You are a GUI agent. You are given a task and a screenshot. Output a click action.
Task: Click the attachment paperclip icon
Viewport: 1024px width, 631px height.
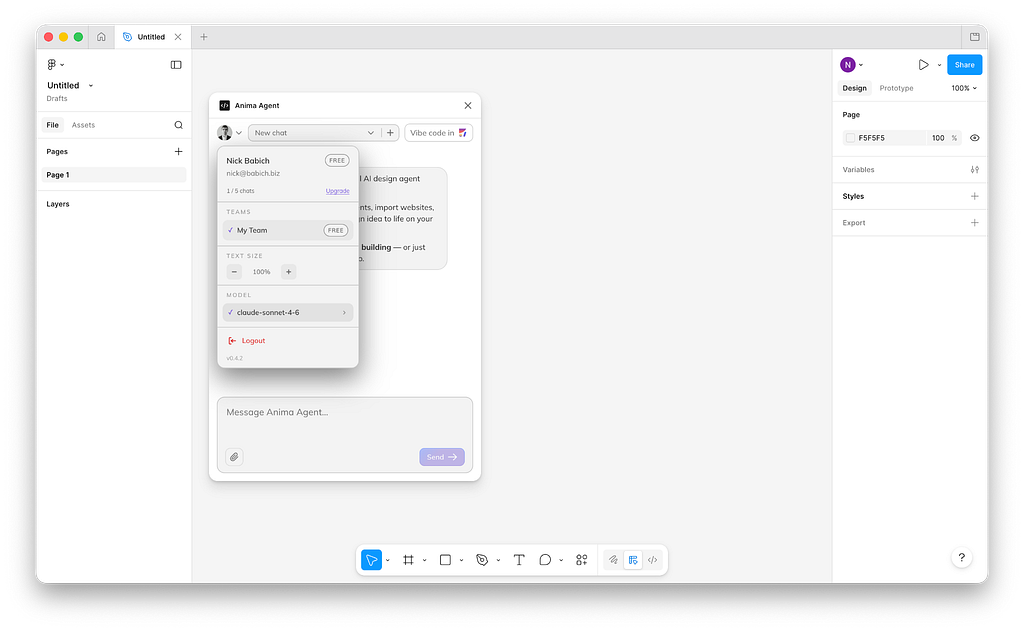pos(234,457)
